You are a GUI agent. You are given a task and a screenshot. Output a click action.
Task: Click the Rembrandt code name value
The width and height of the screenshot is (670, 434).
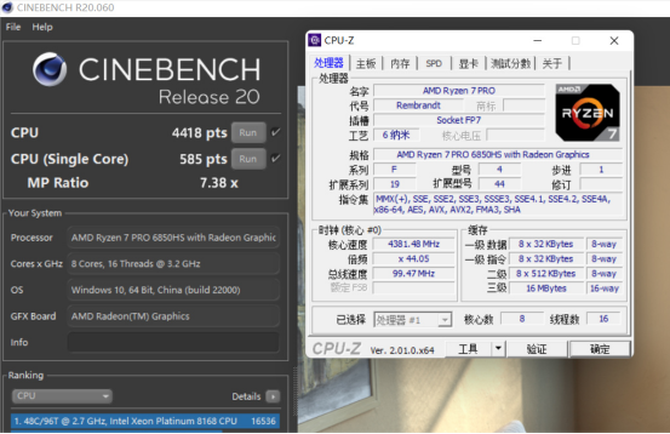[418, 105]
